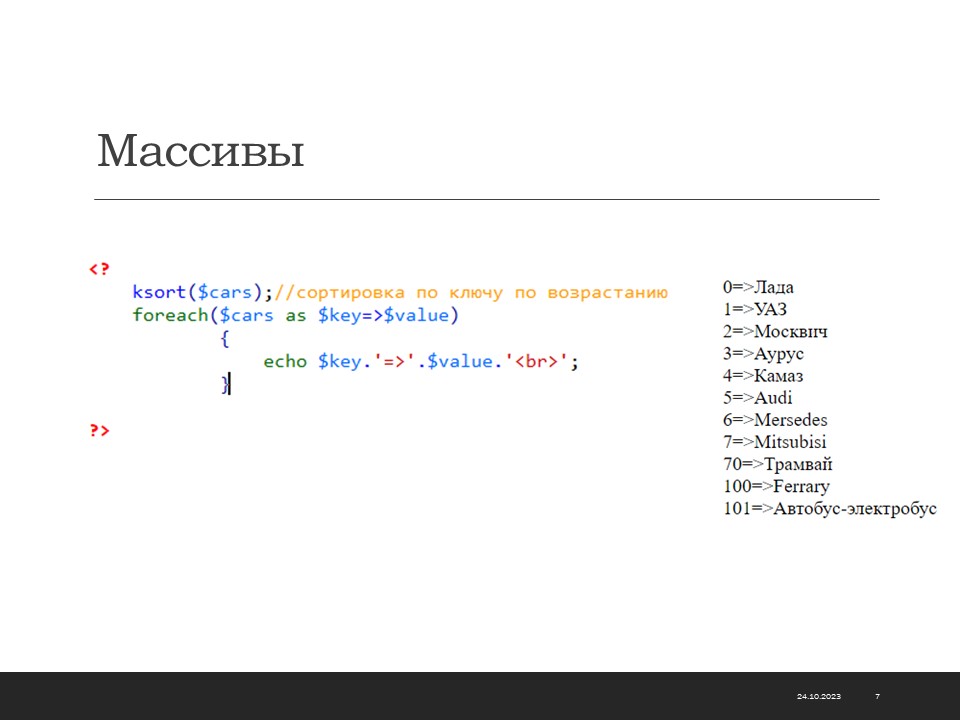Image resolution: width=960 pixels, height=720 pixels.
Task: Click the slide number 7 in footer
Action: tap(877, 696)
